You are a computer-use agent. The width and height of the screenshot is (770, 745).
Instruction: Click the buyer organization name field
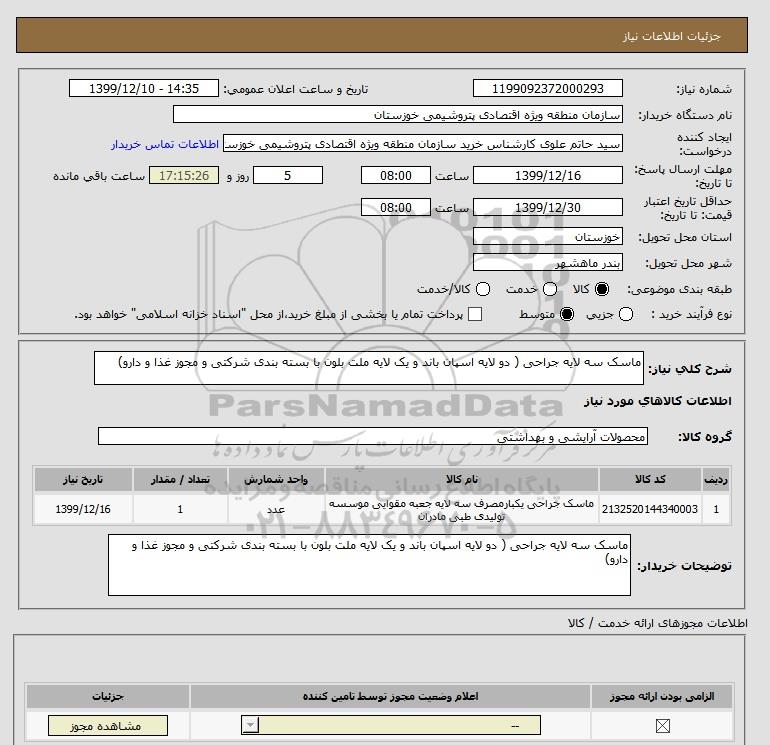398,114
